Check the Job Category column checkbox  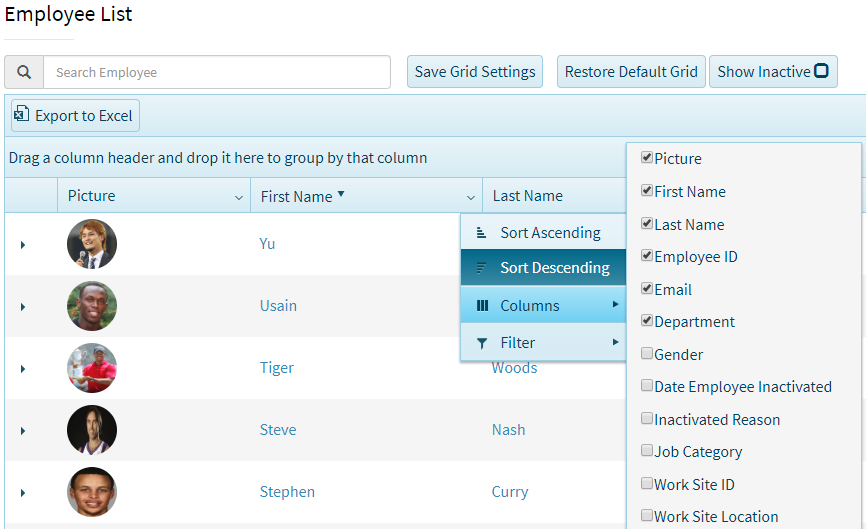(647, 451)
